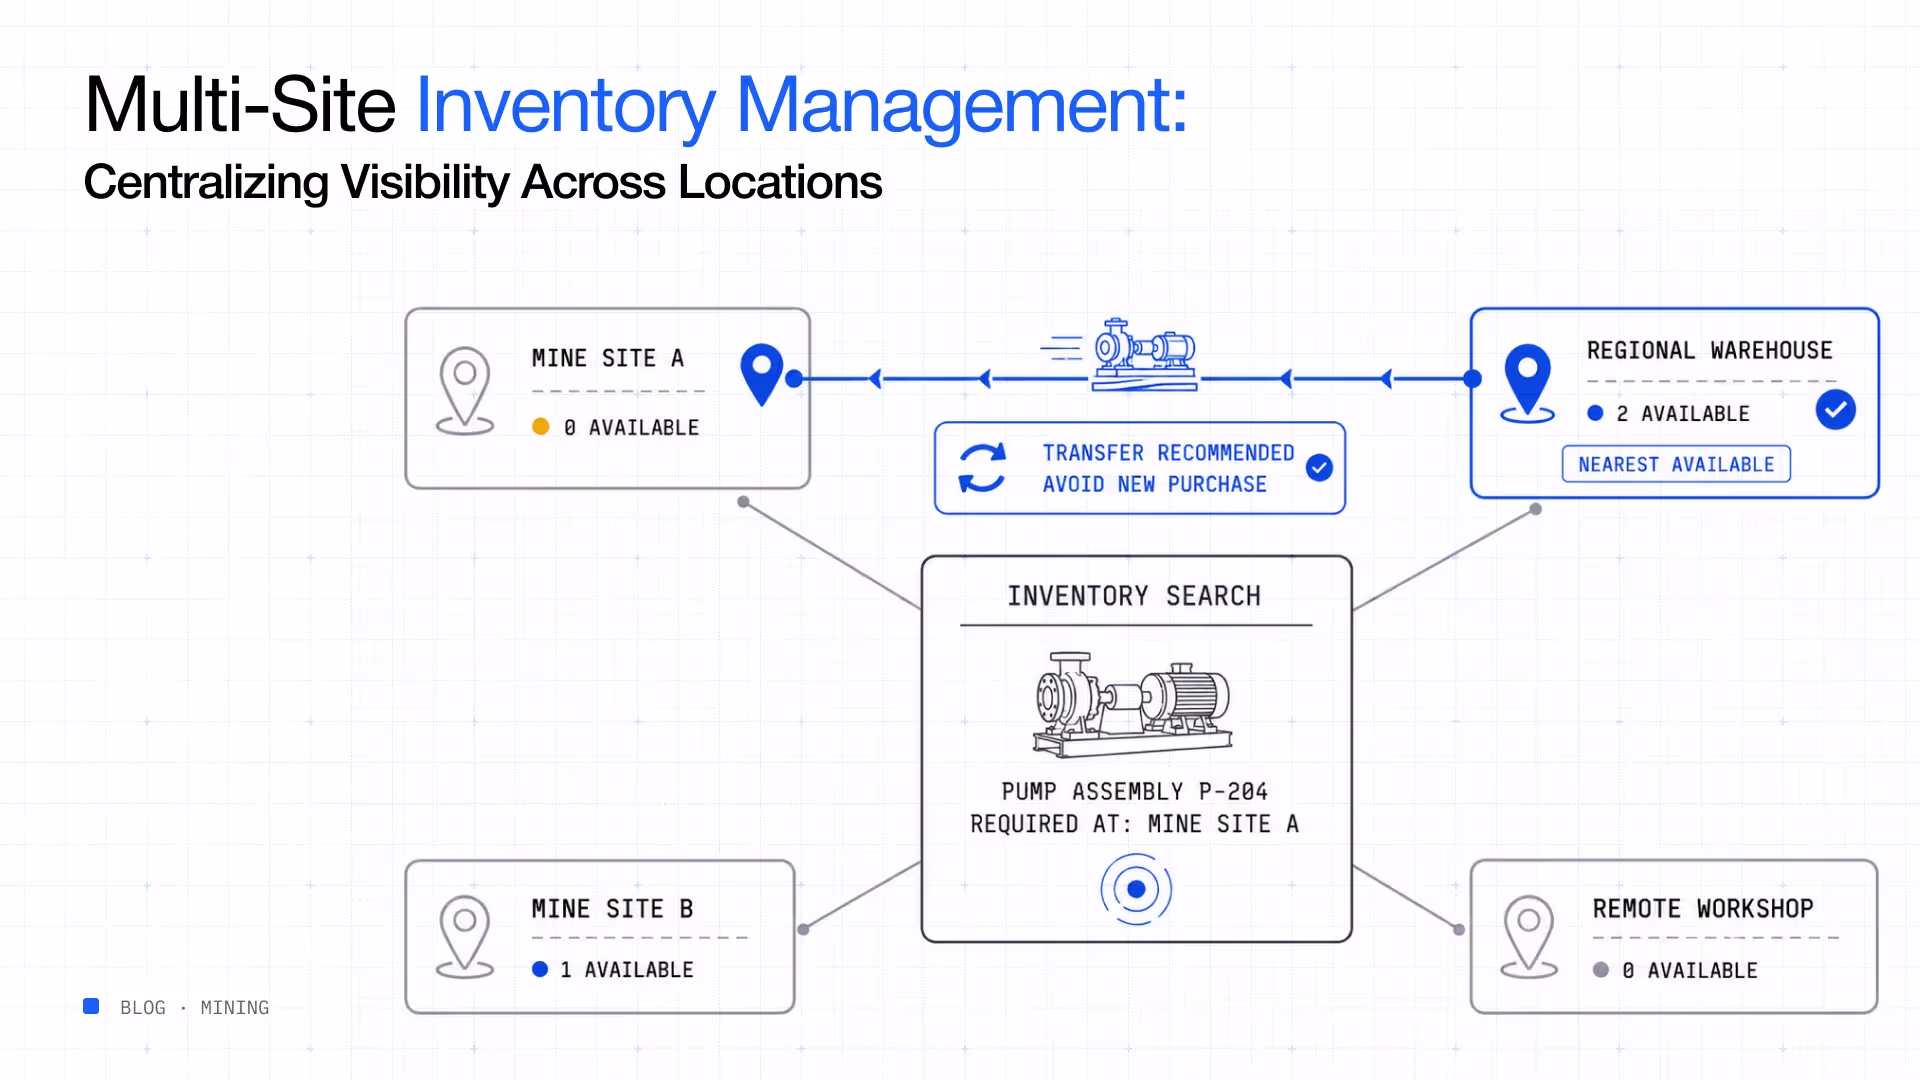The width and height of the screenshot is (1920, 1080).
Task: Click the blue checkmark beside Transfer Recommended
Action: click(1319, 468)
